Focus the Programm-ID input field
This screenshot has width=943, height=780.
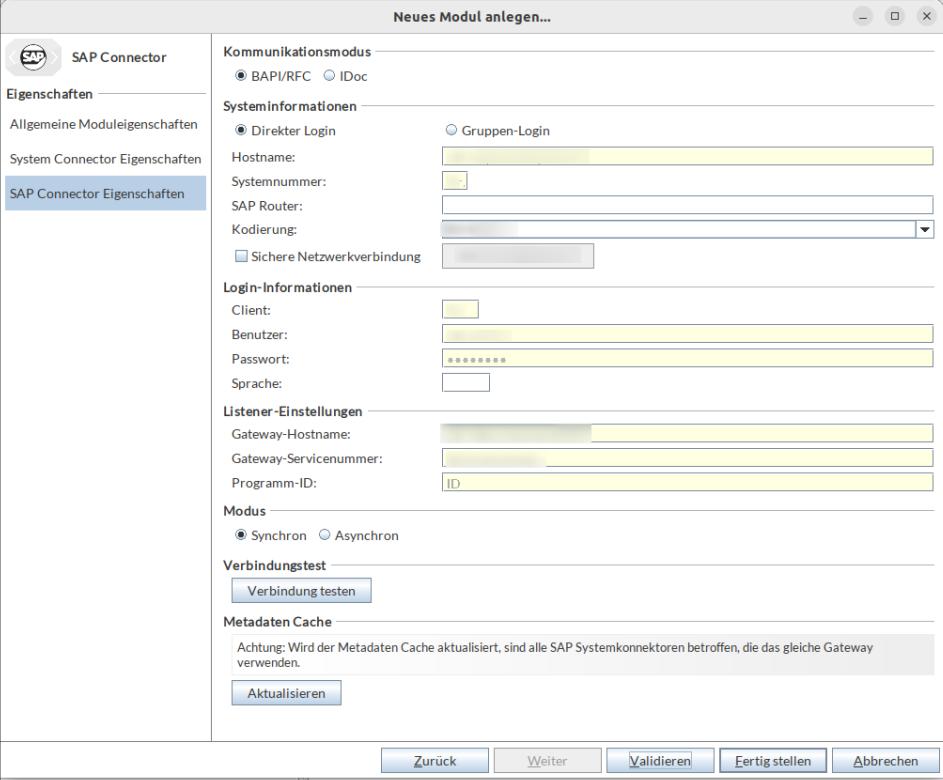tap(687, 483)
